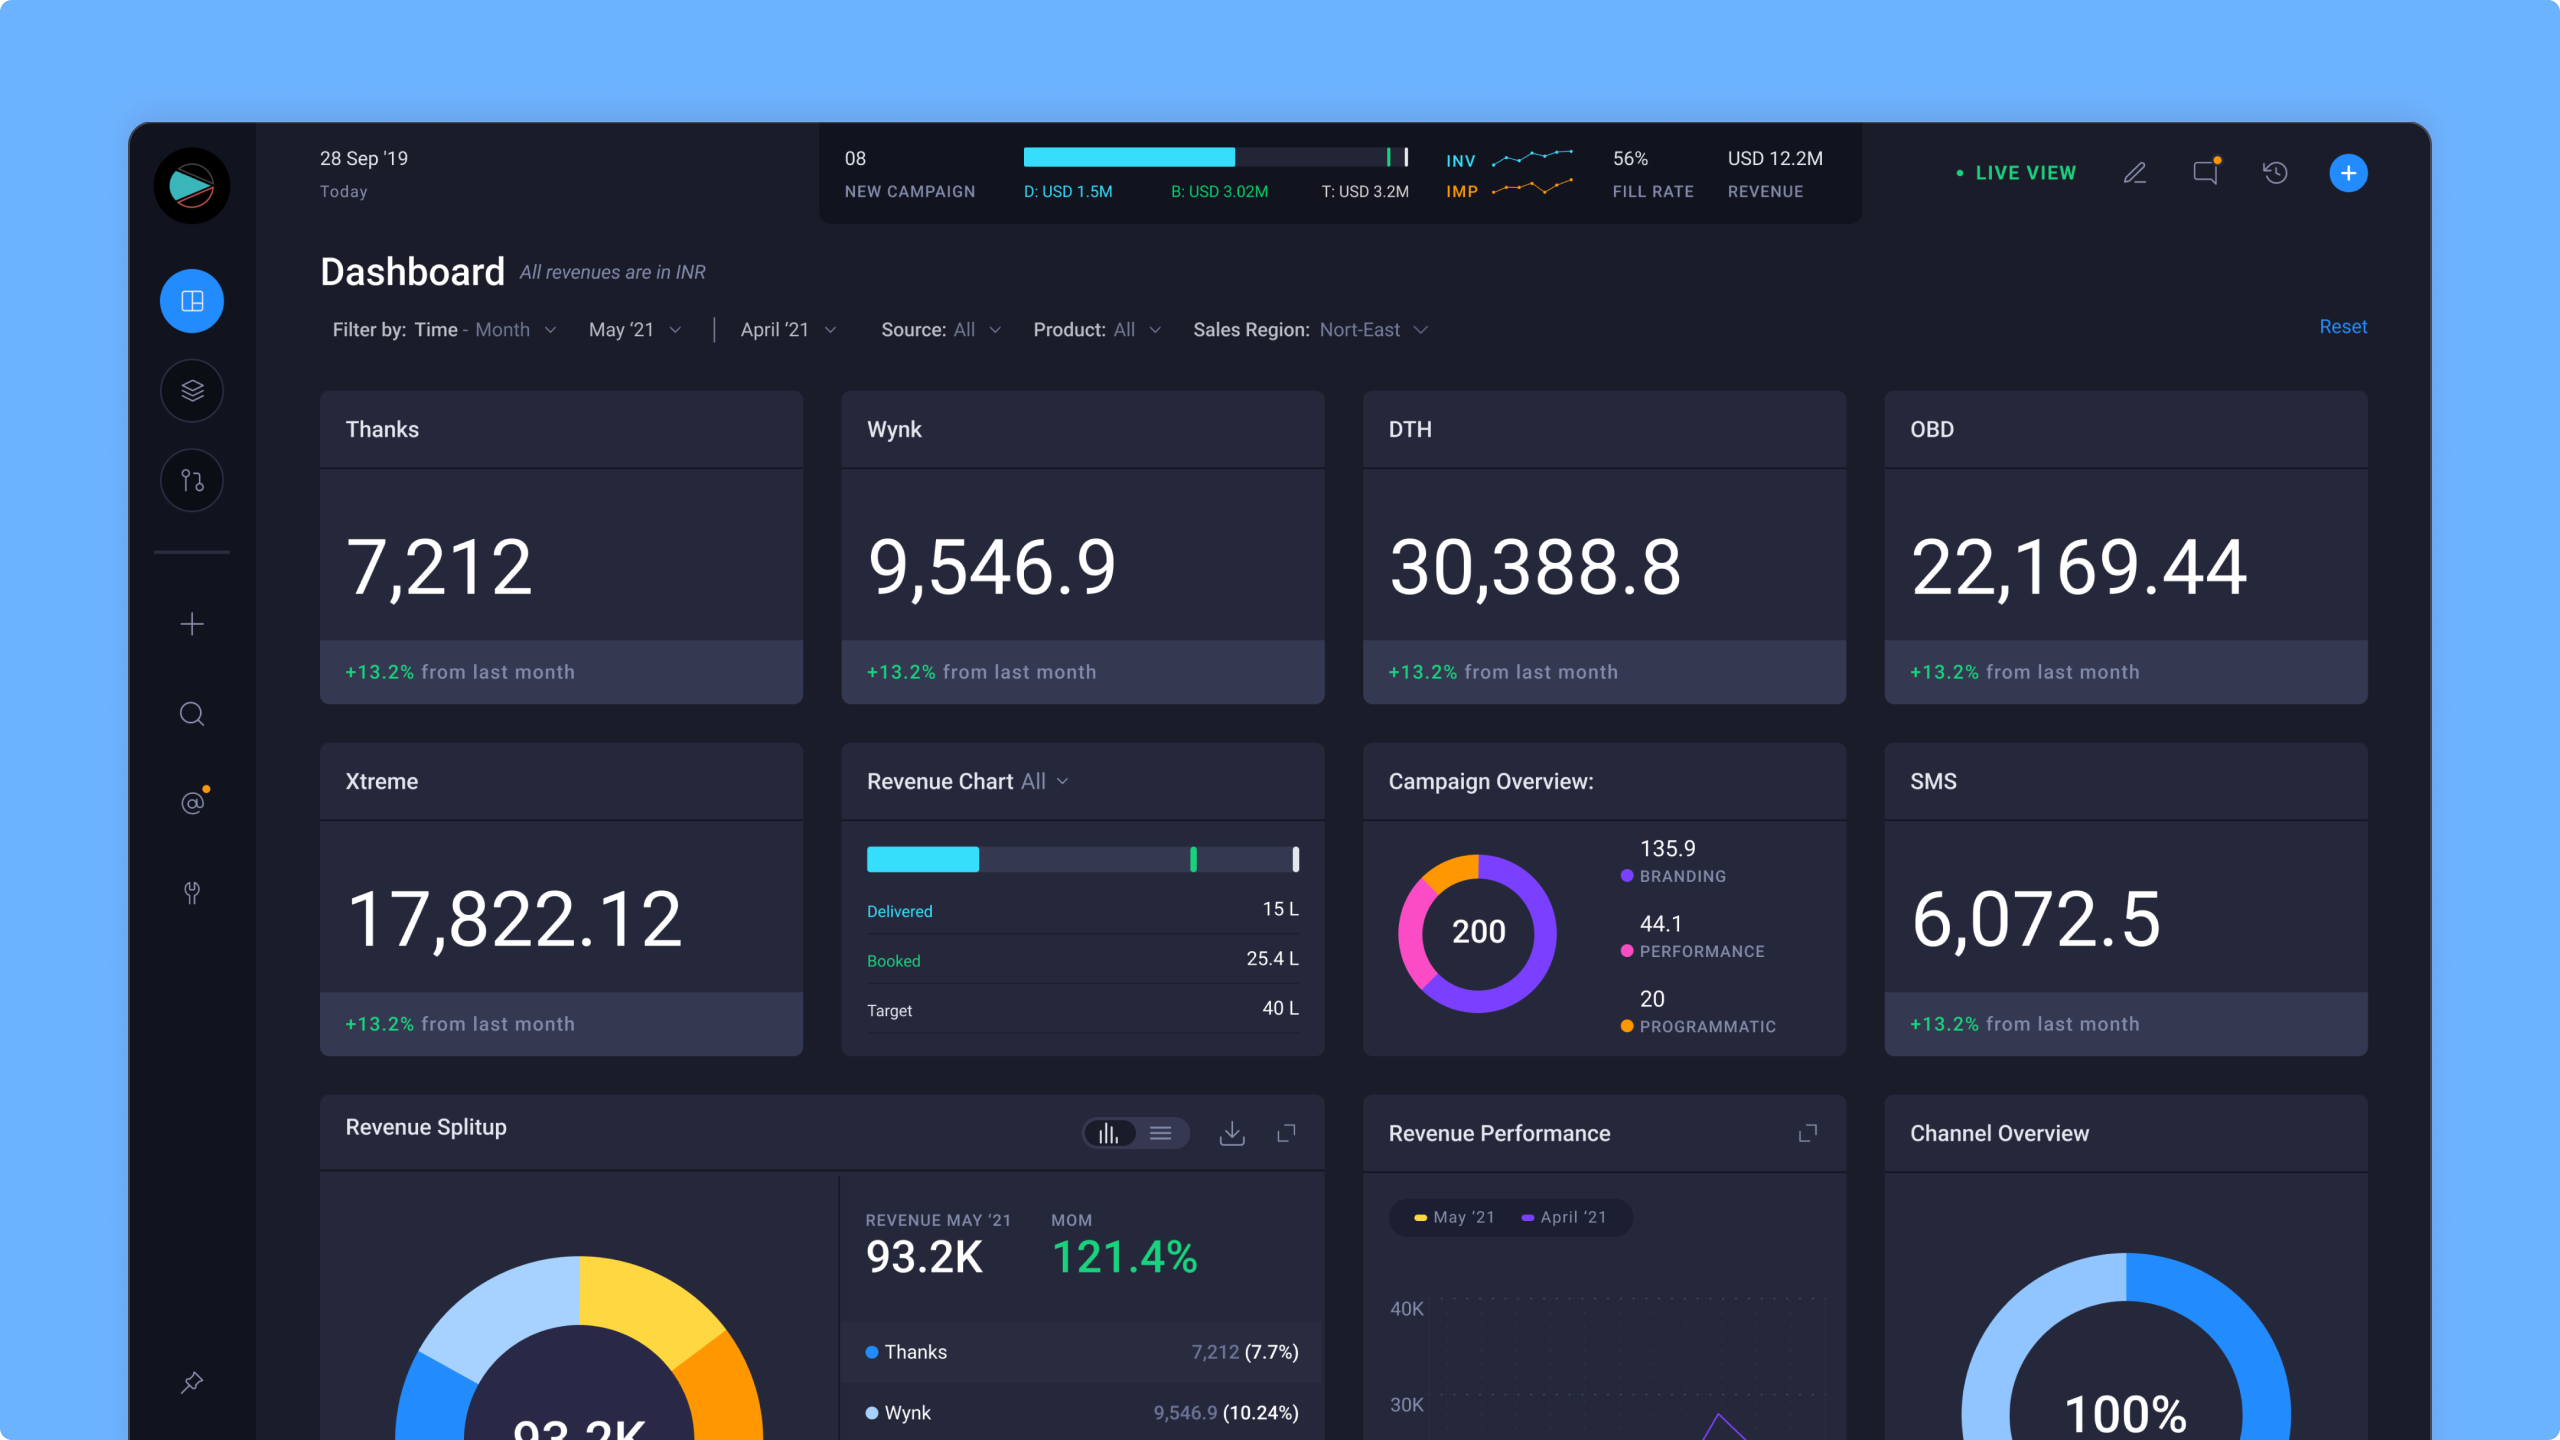Open the branch/merge icon in the sidebar
The height and width of the screenshot is (1440, 2560).
coord(192,480)
